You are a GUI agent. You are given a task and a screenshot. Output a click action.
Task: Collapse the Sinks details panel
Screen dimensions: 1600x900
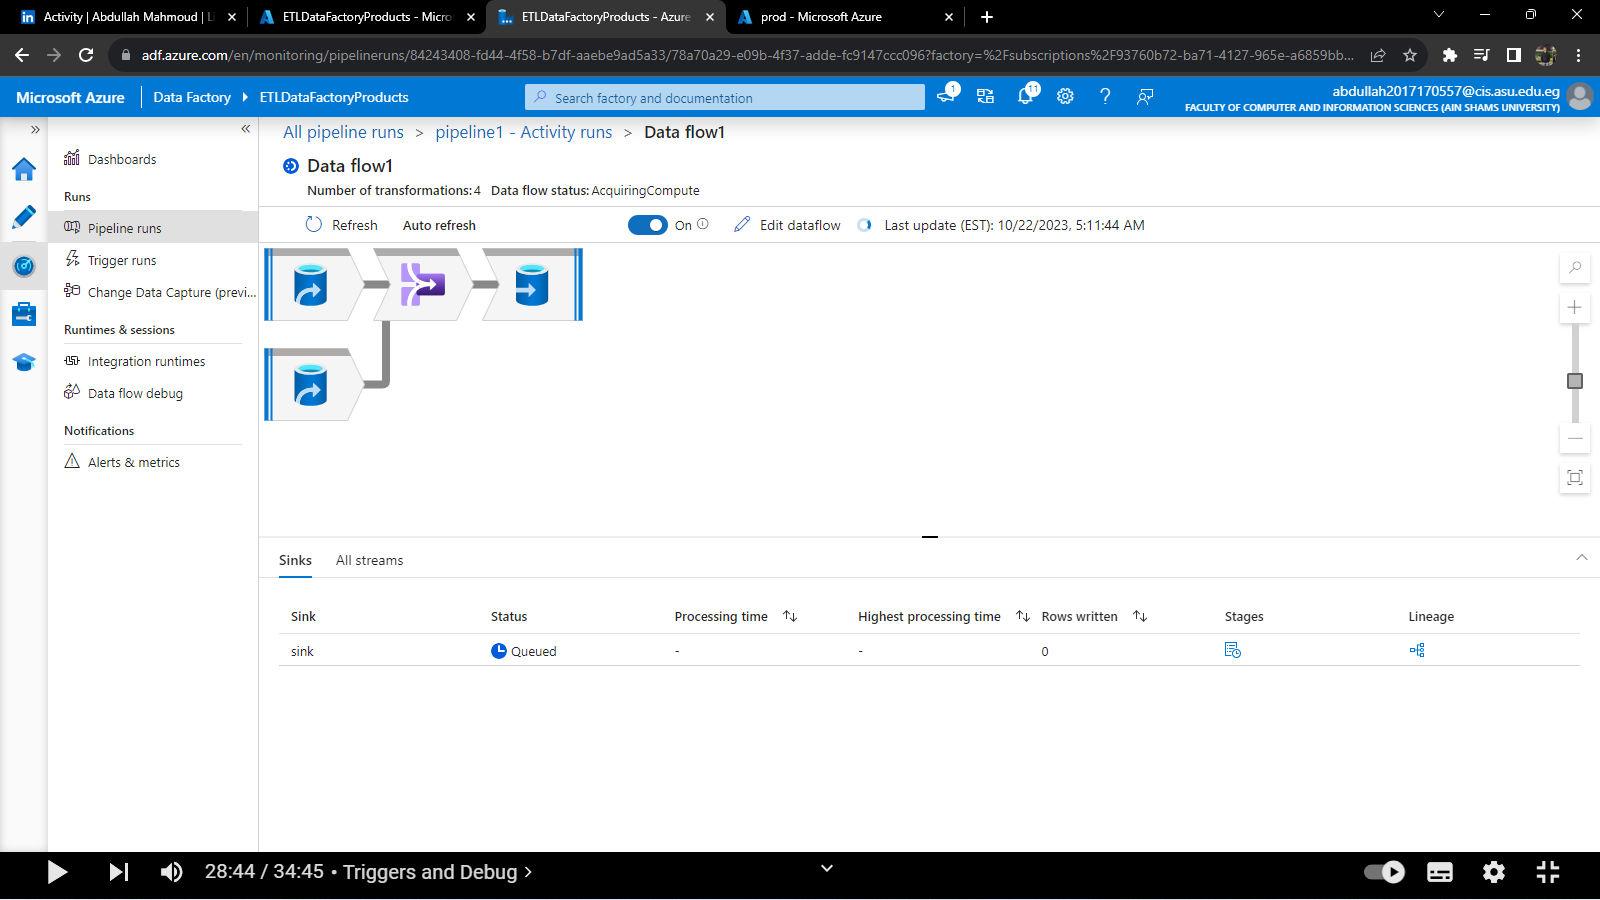tap(1580, 558)
